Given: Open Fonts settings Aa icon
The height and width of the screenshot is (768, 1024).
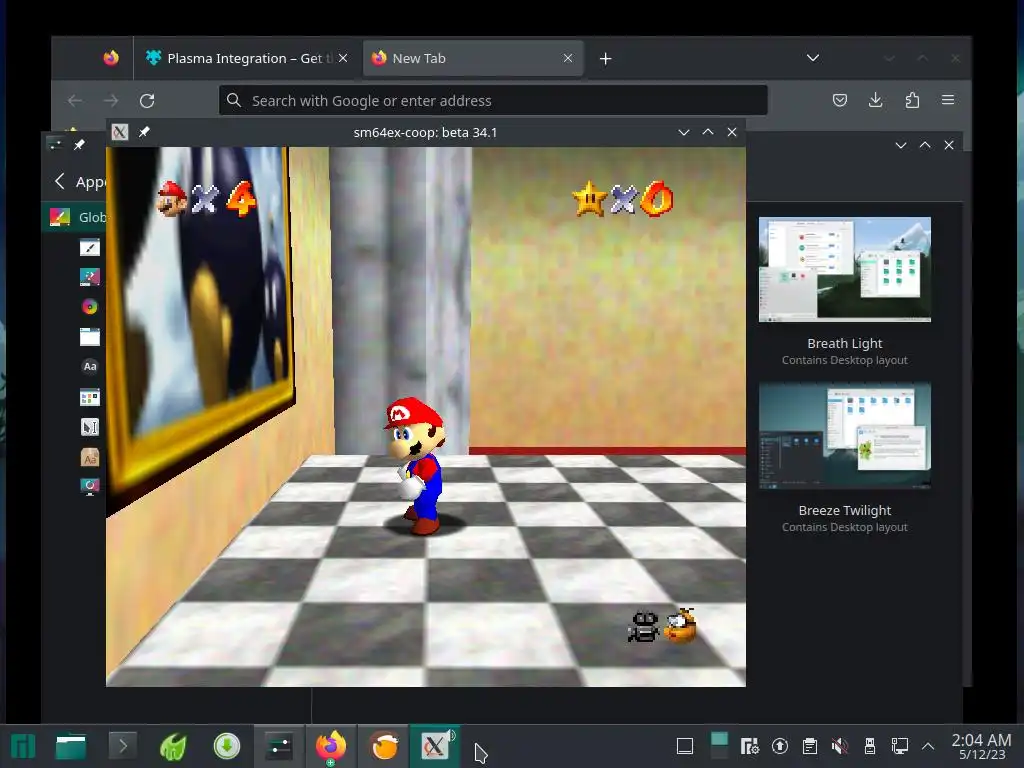Looking at the screenshot, I should point(89,366).
